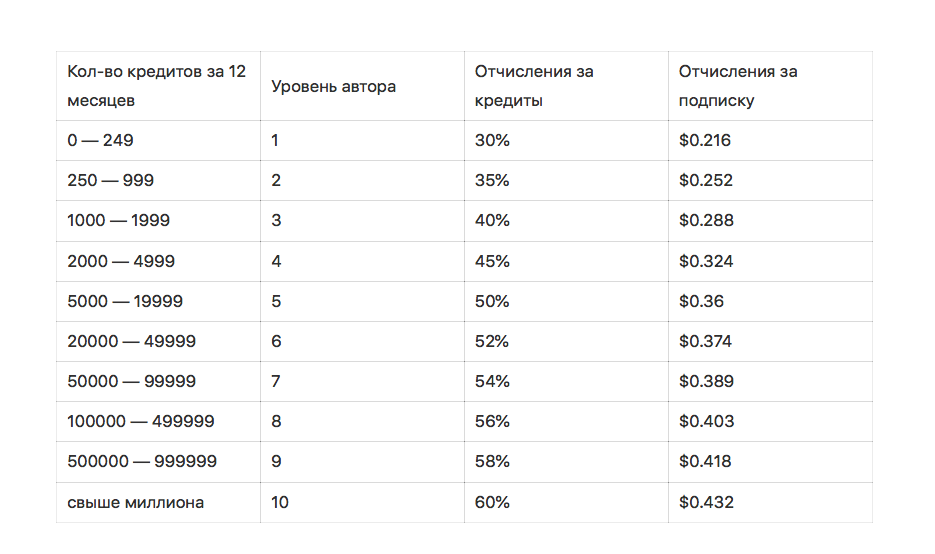
Task: Select the author level 10 cell
Action: (x=362, y=502)
